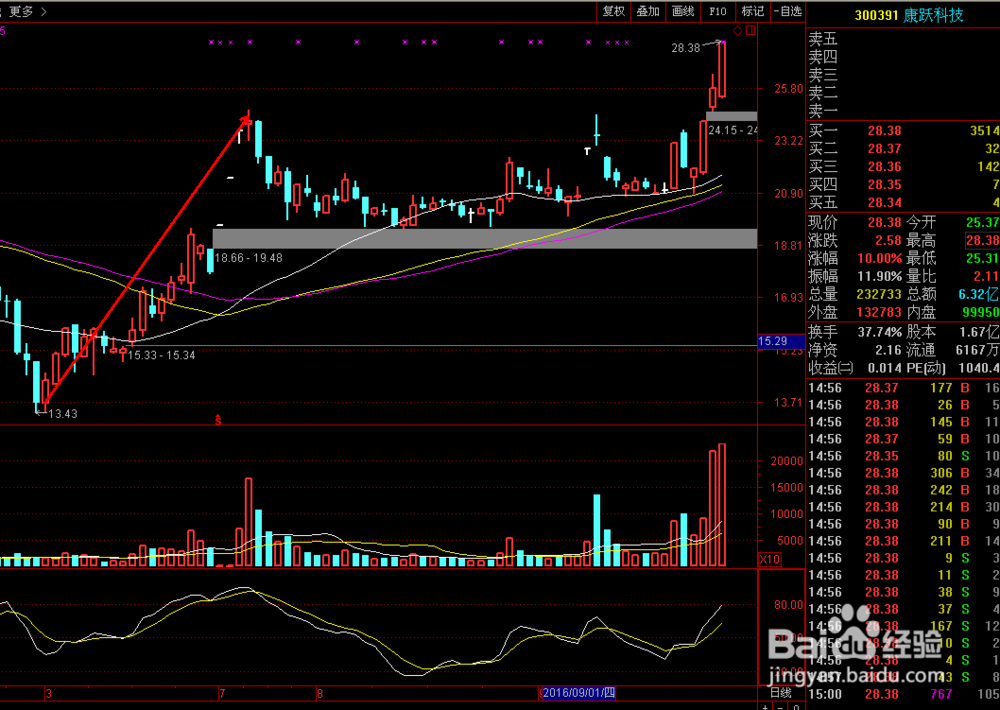Click the 28.38 high price label on chart
The height and width of the screenshot is (710, 1000).
click(x=686, y=48)
